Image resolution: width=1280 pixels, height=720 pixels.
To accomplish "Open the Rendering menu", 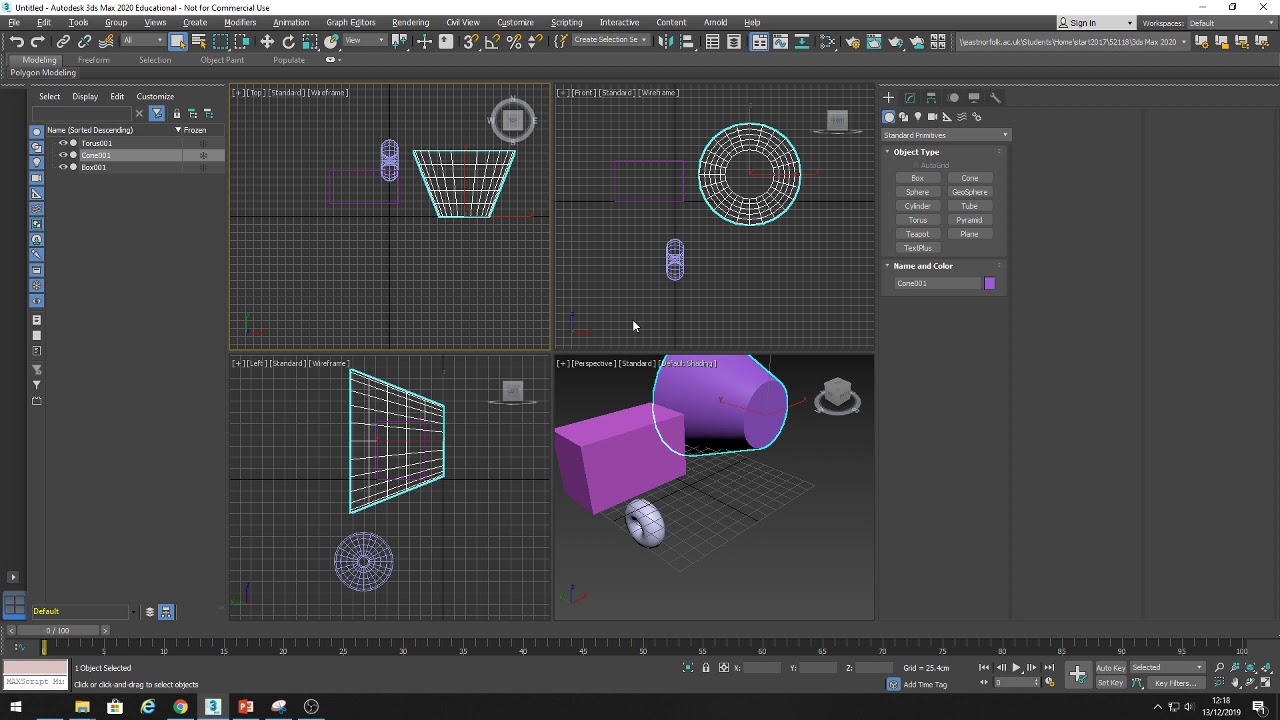I will pyautogui.click(x=410, y=22).
